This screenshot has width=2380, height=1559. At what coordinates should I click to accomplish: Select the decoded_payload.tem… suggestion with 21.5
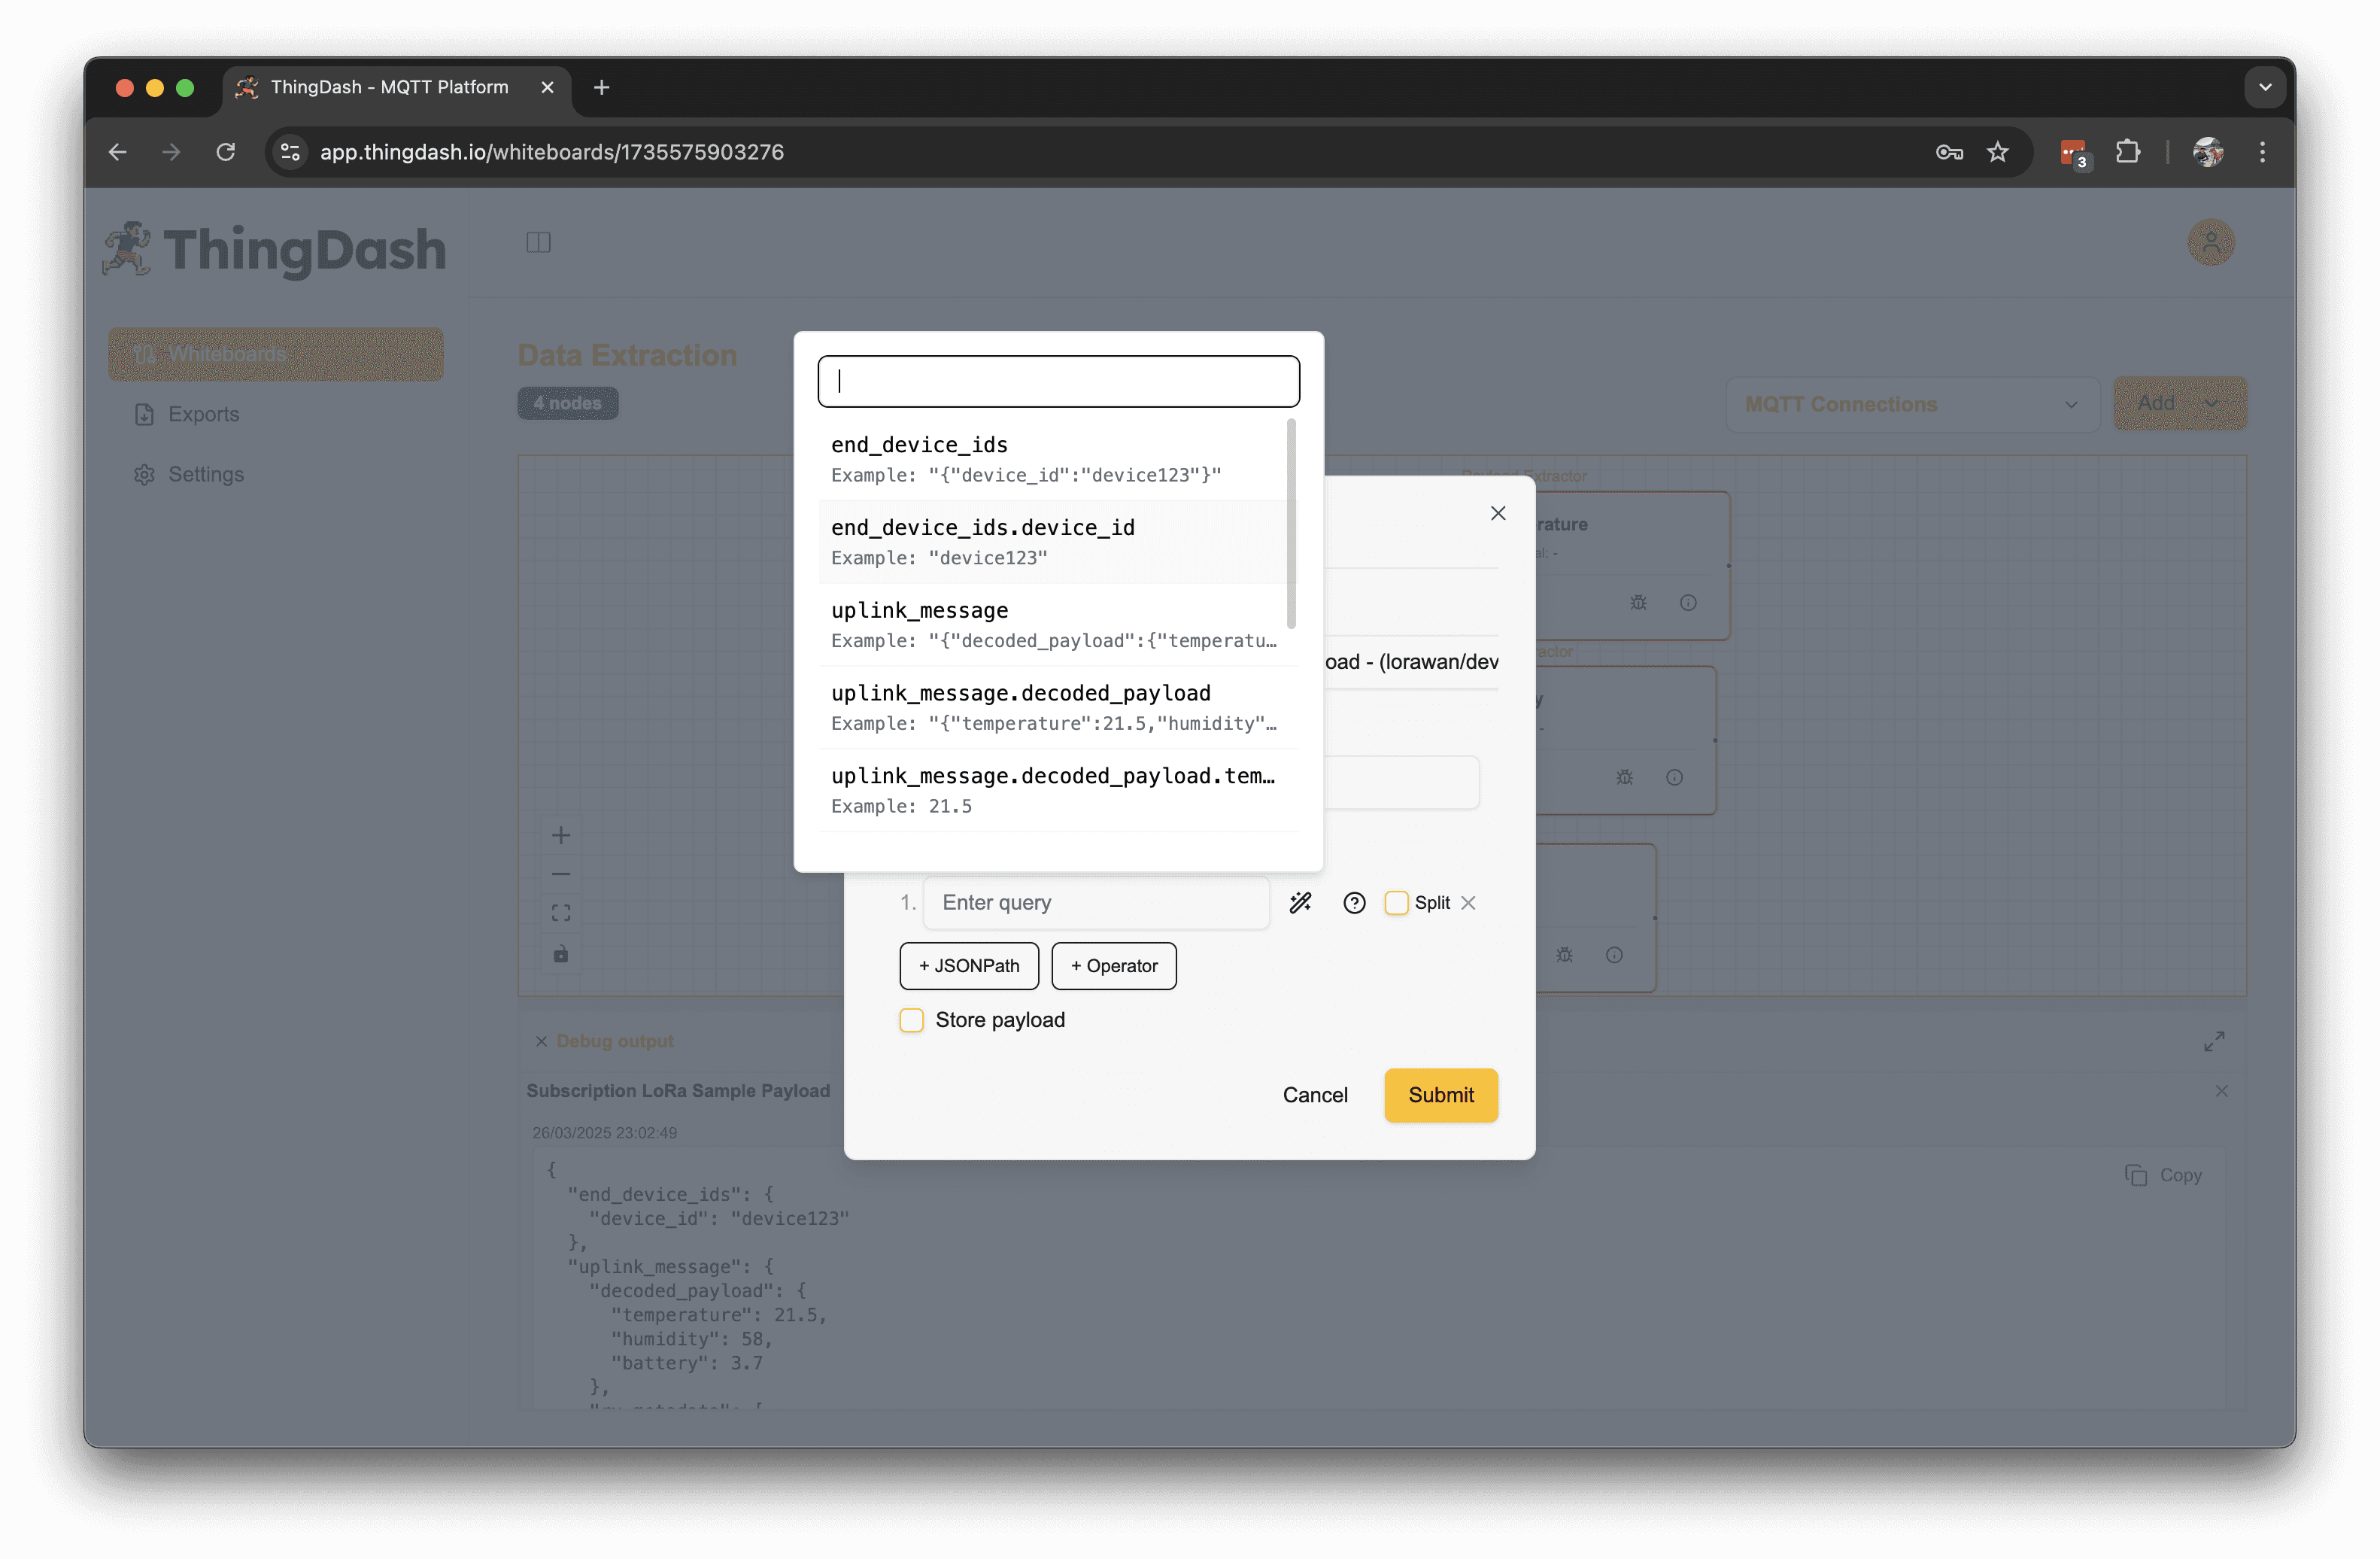click(x=1058, y=791)
